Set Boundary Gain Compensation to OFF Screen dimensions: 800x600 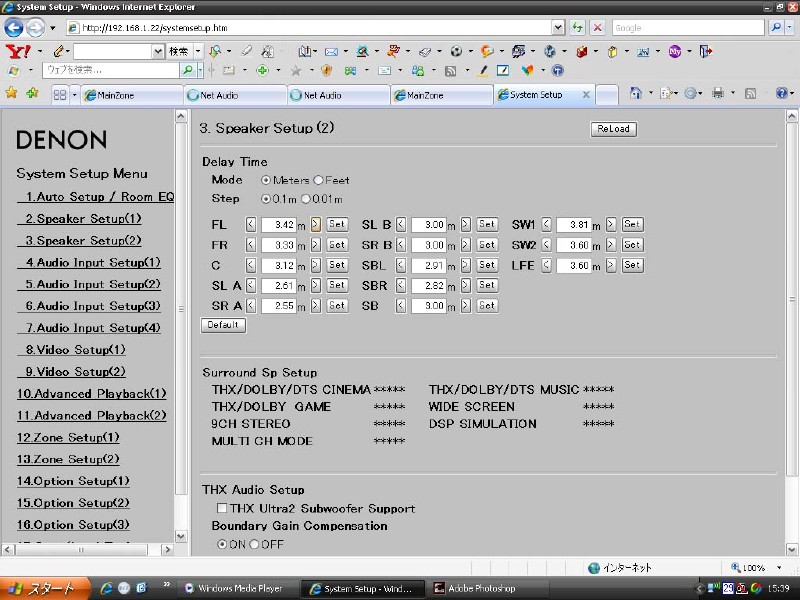(x=254, y=544)
